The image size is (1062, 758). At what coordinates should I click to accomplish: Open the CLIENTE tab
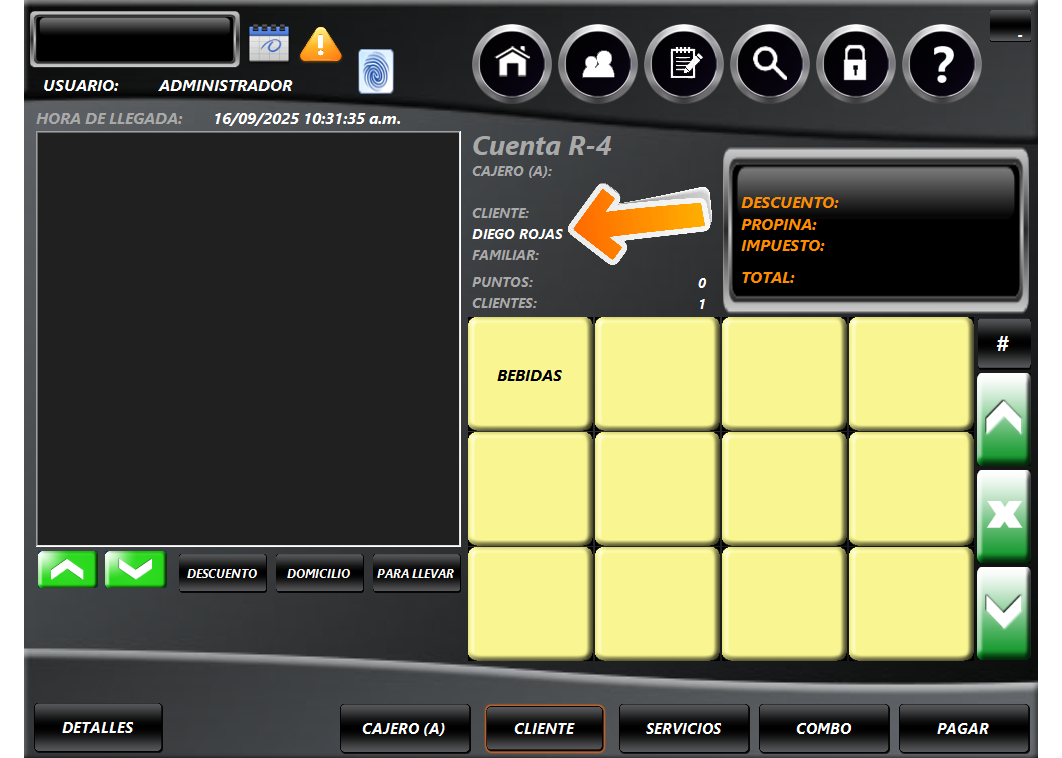(x=544, y=729)
